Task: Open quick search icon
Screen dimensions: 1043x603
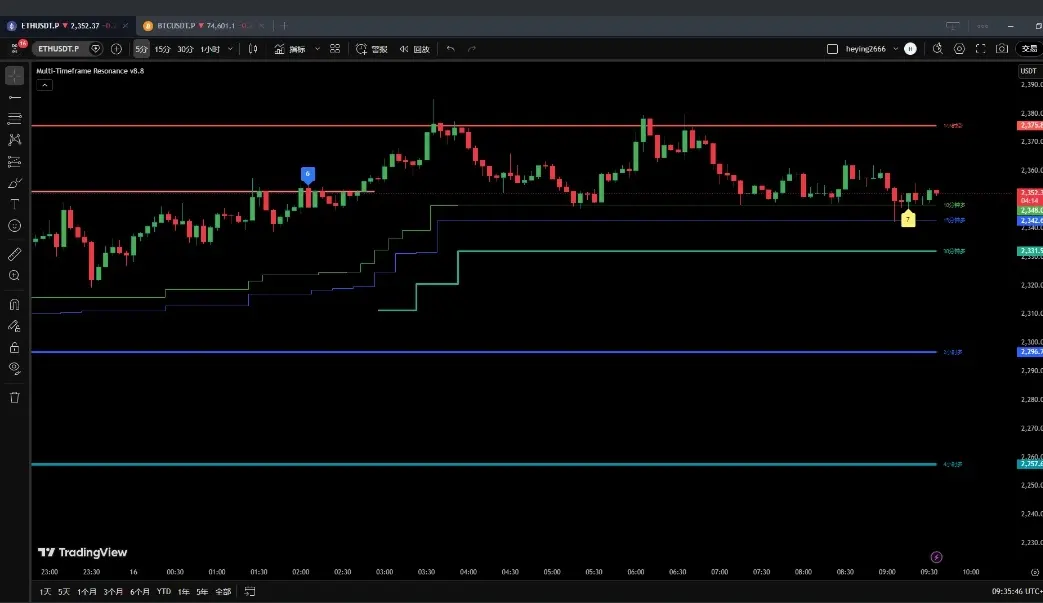Action: 937,49
